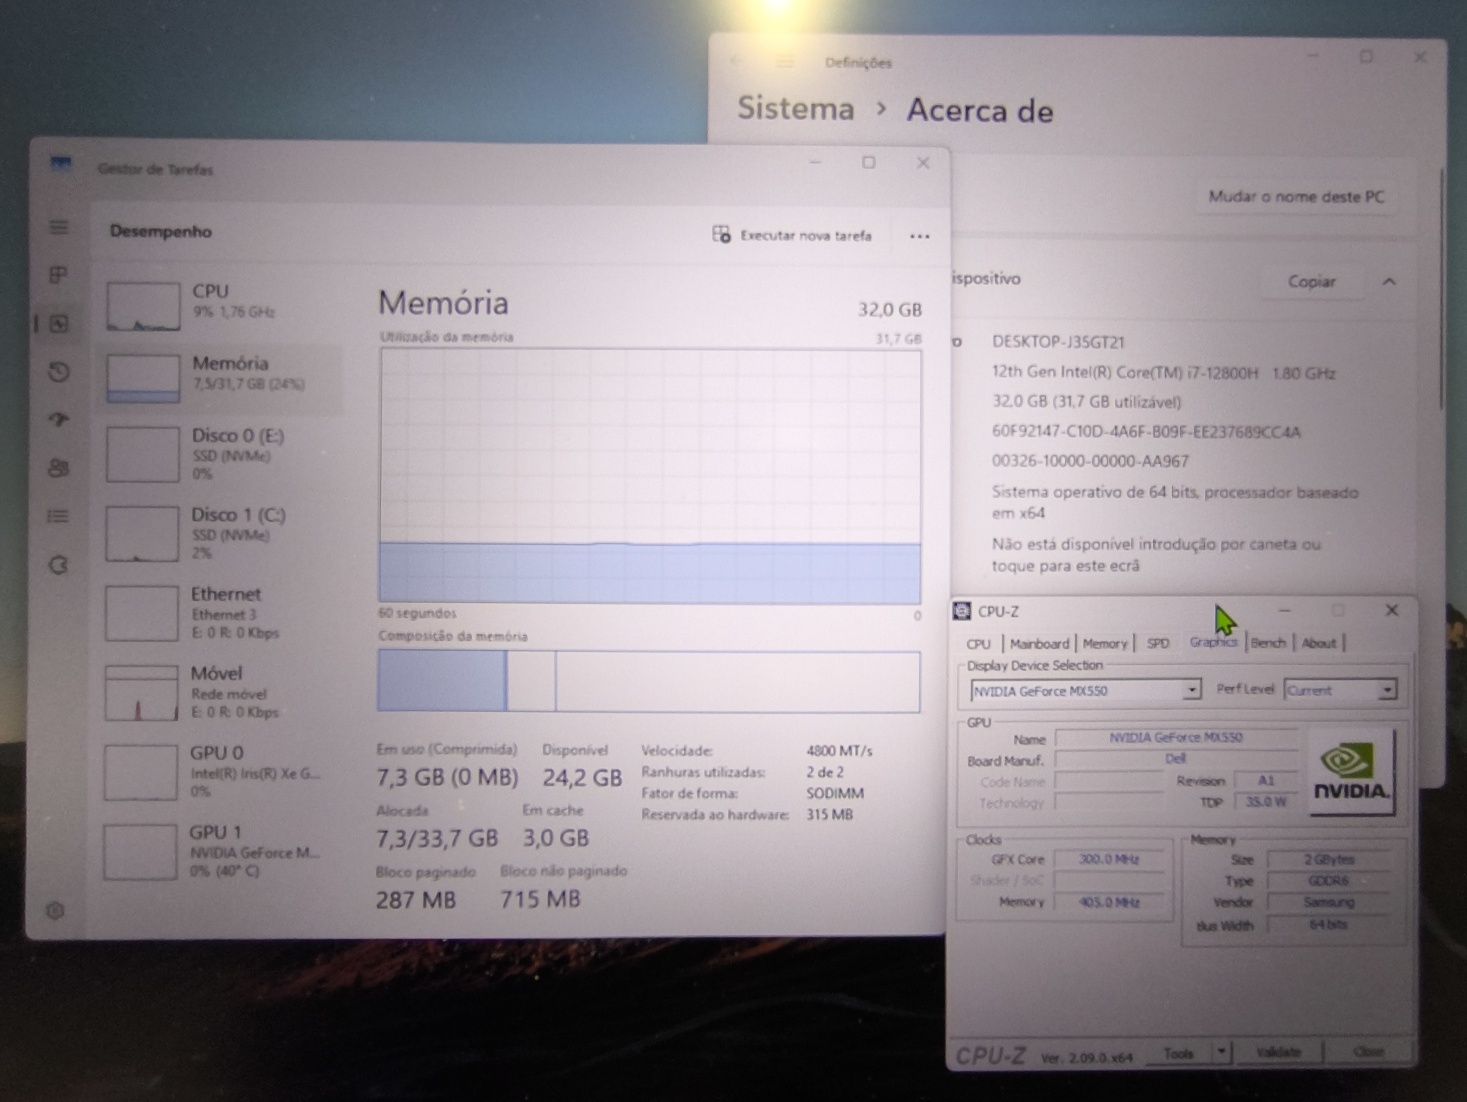This screenshot has height=1102, width=1467.
Task: Select Ethernet performance item
Action: click(x=222, y=612)
